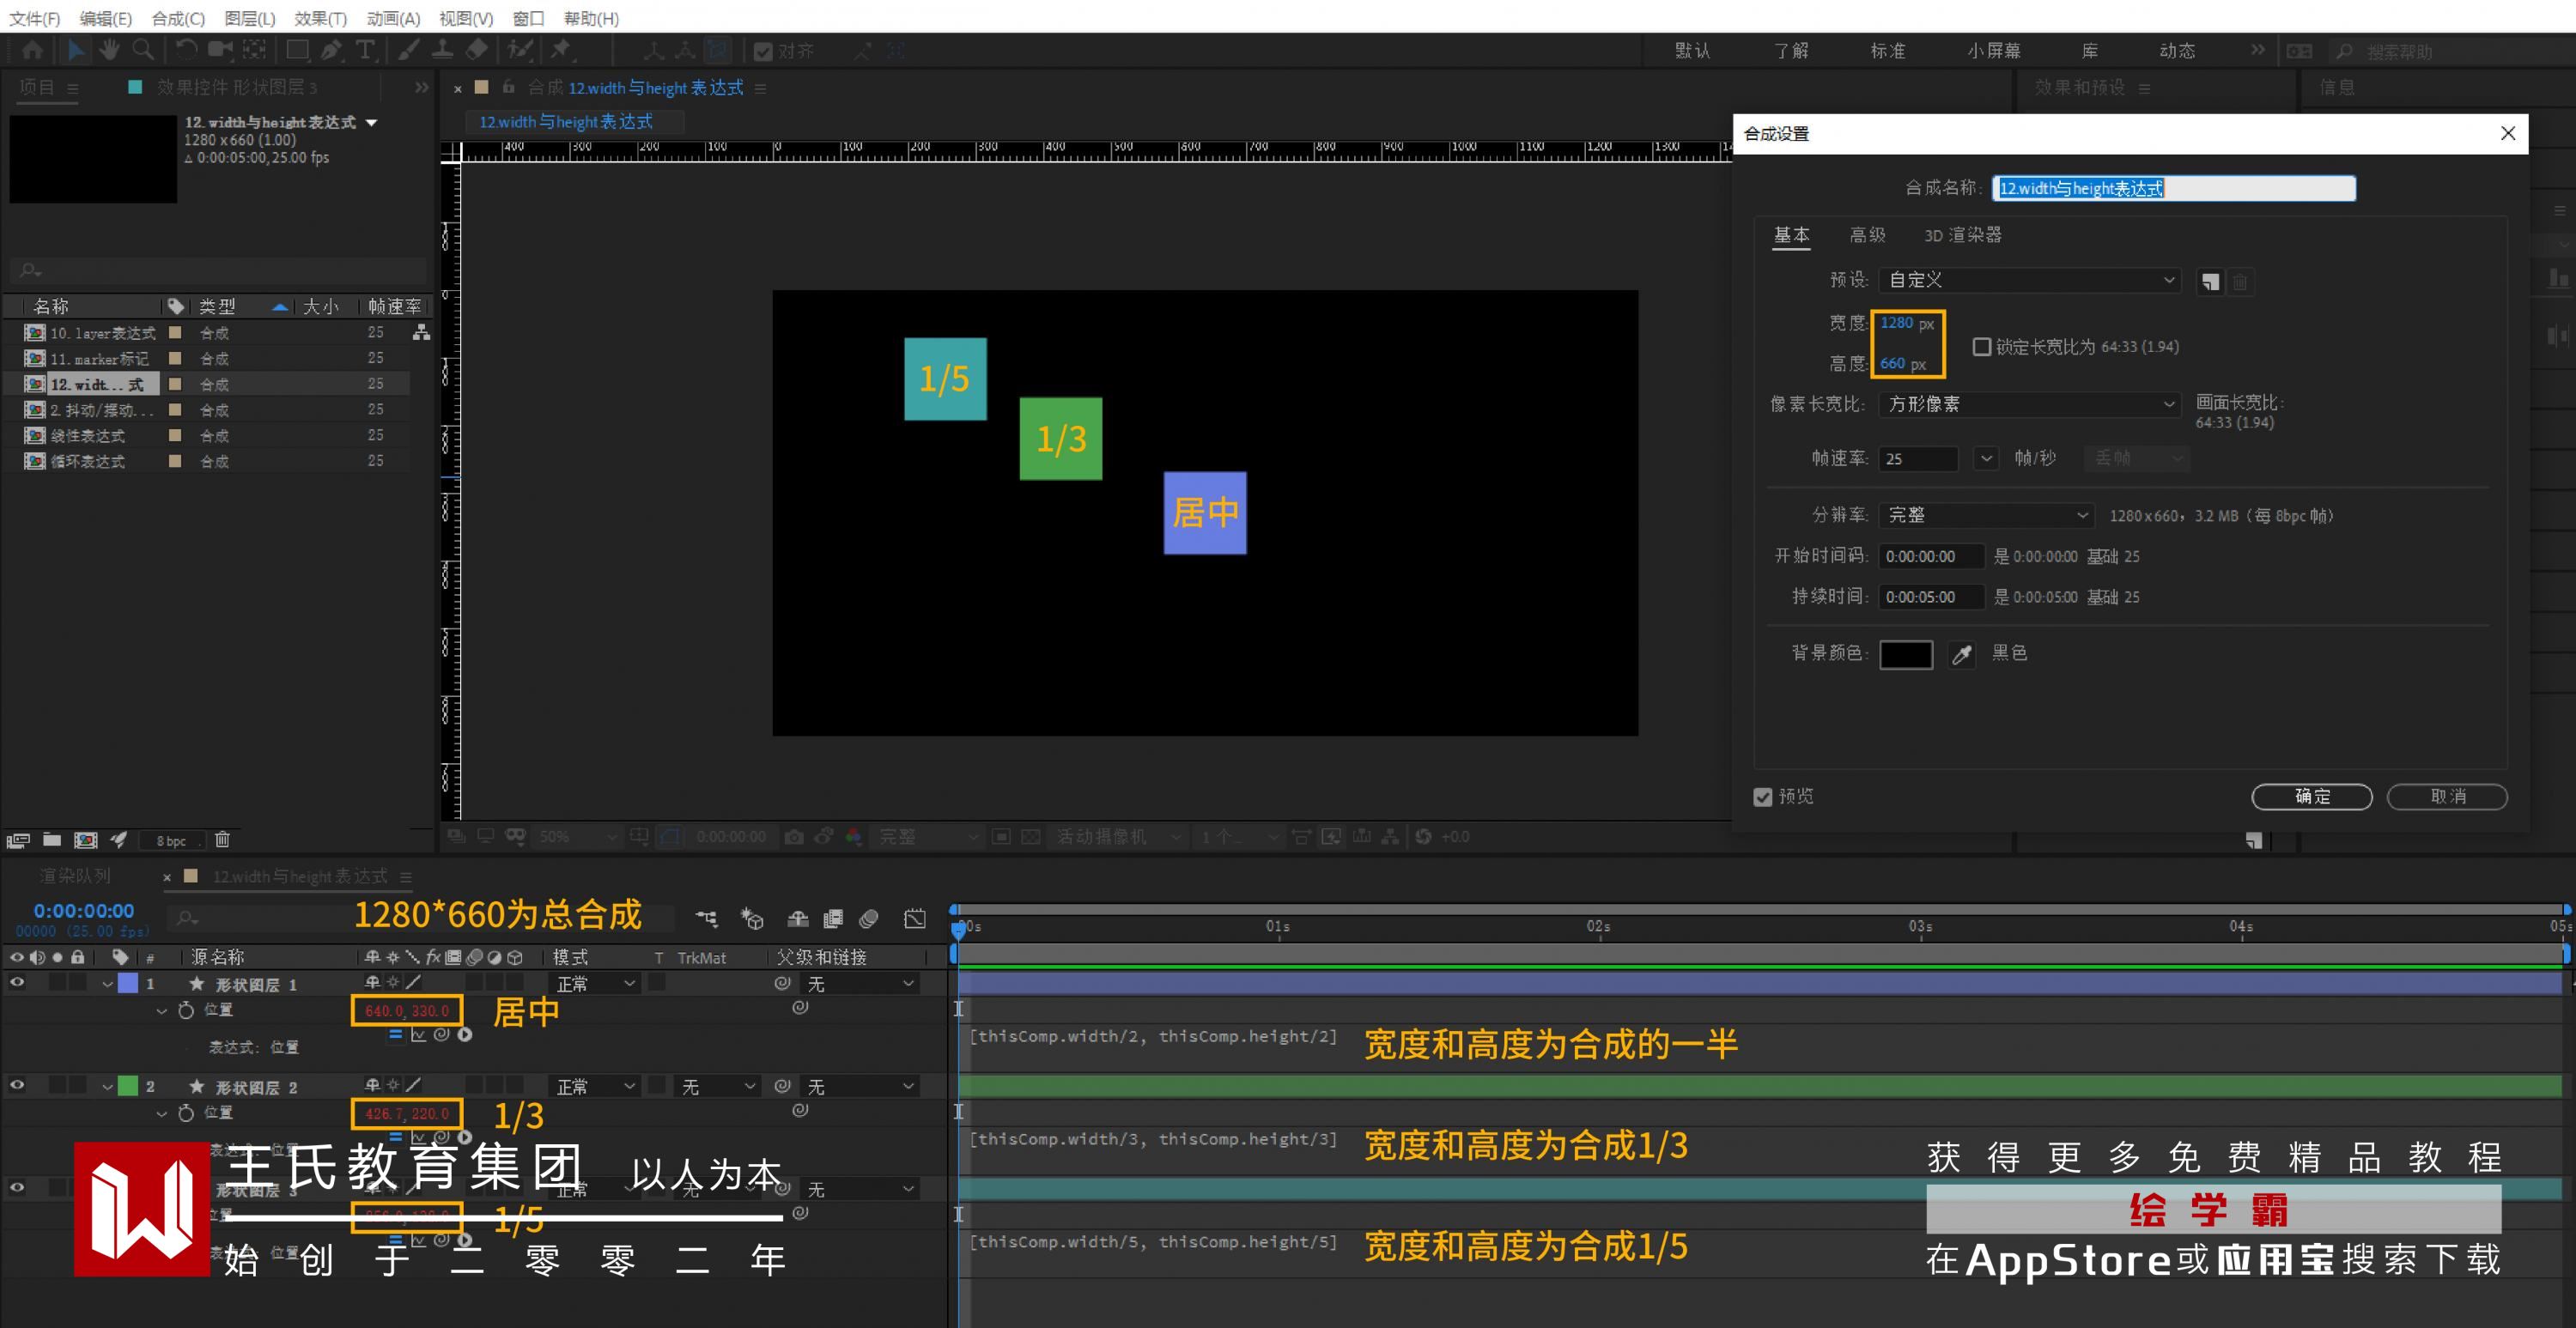The image size is (2576, 1328).
Task: Click the 确定 button
Action: click(2311, 797)
